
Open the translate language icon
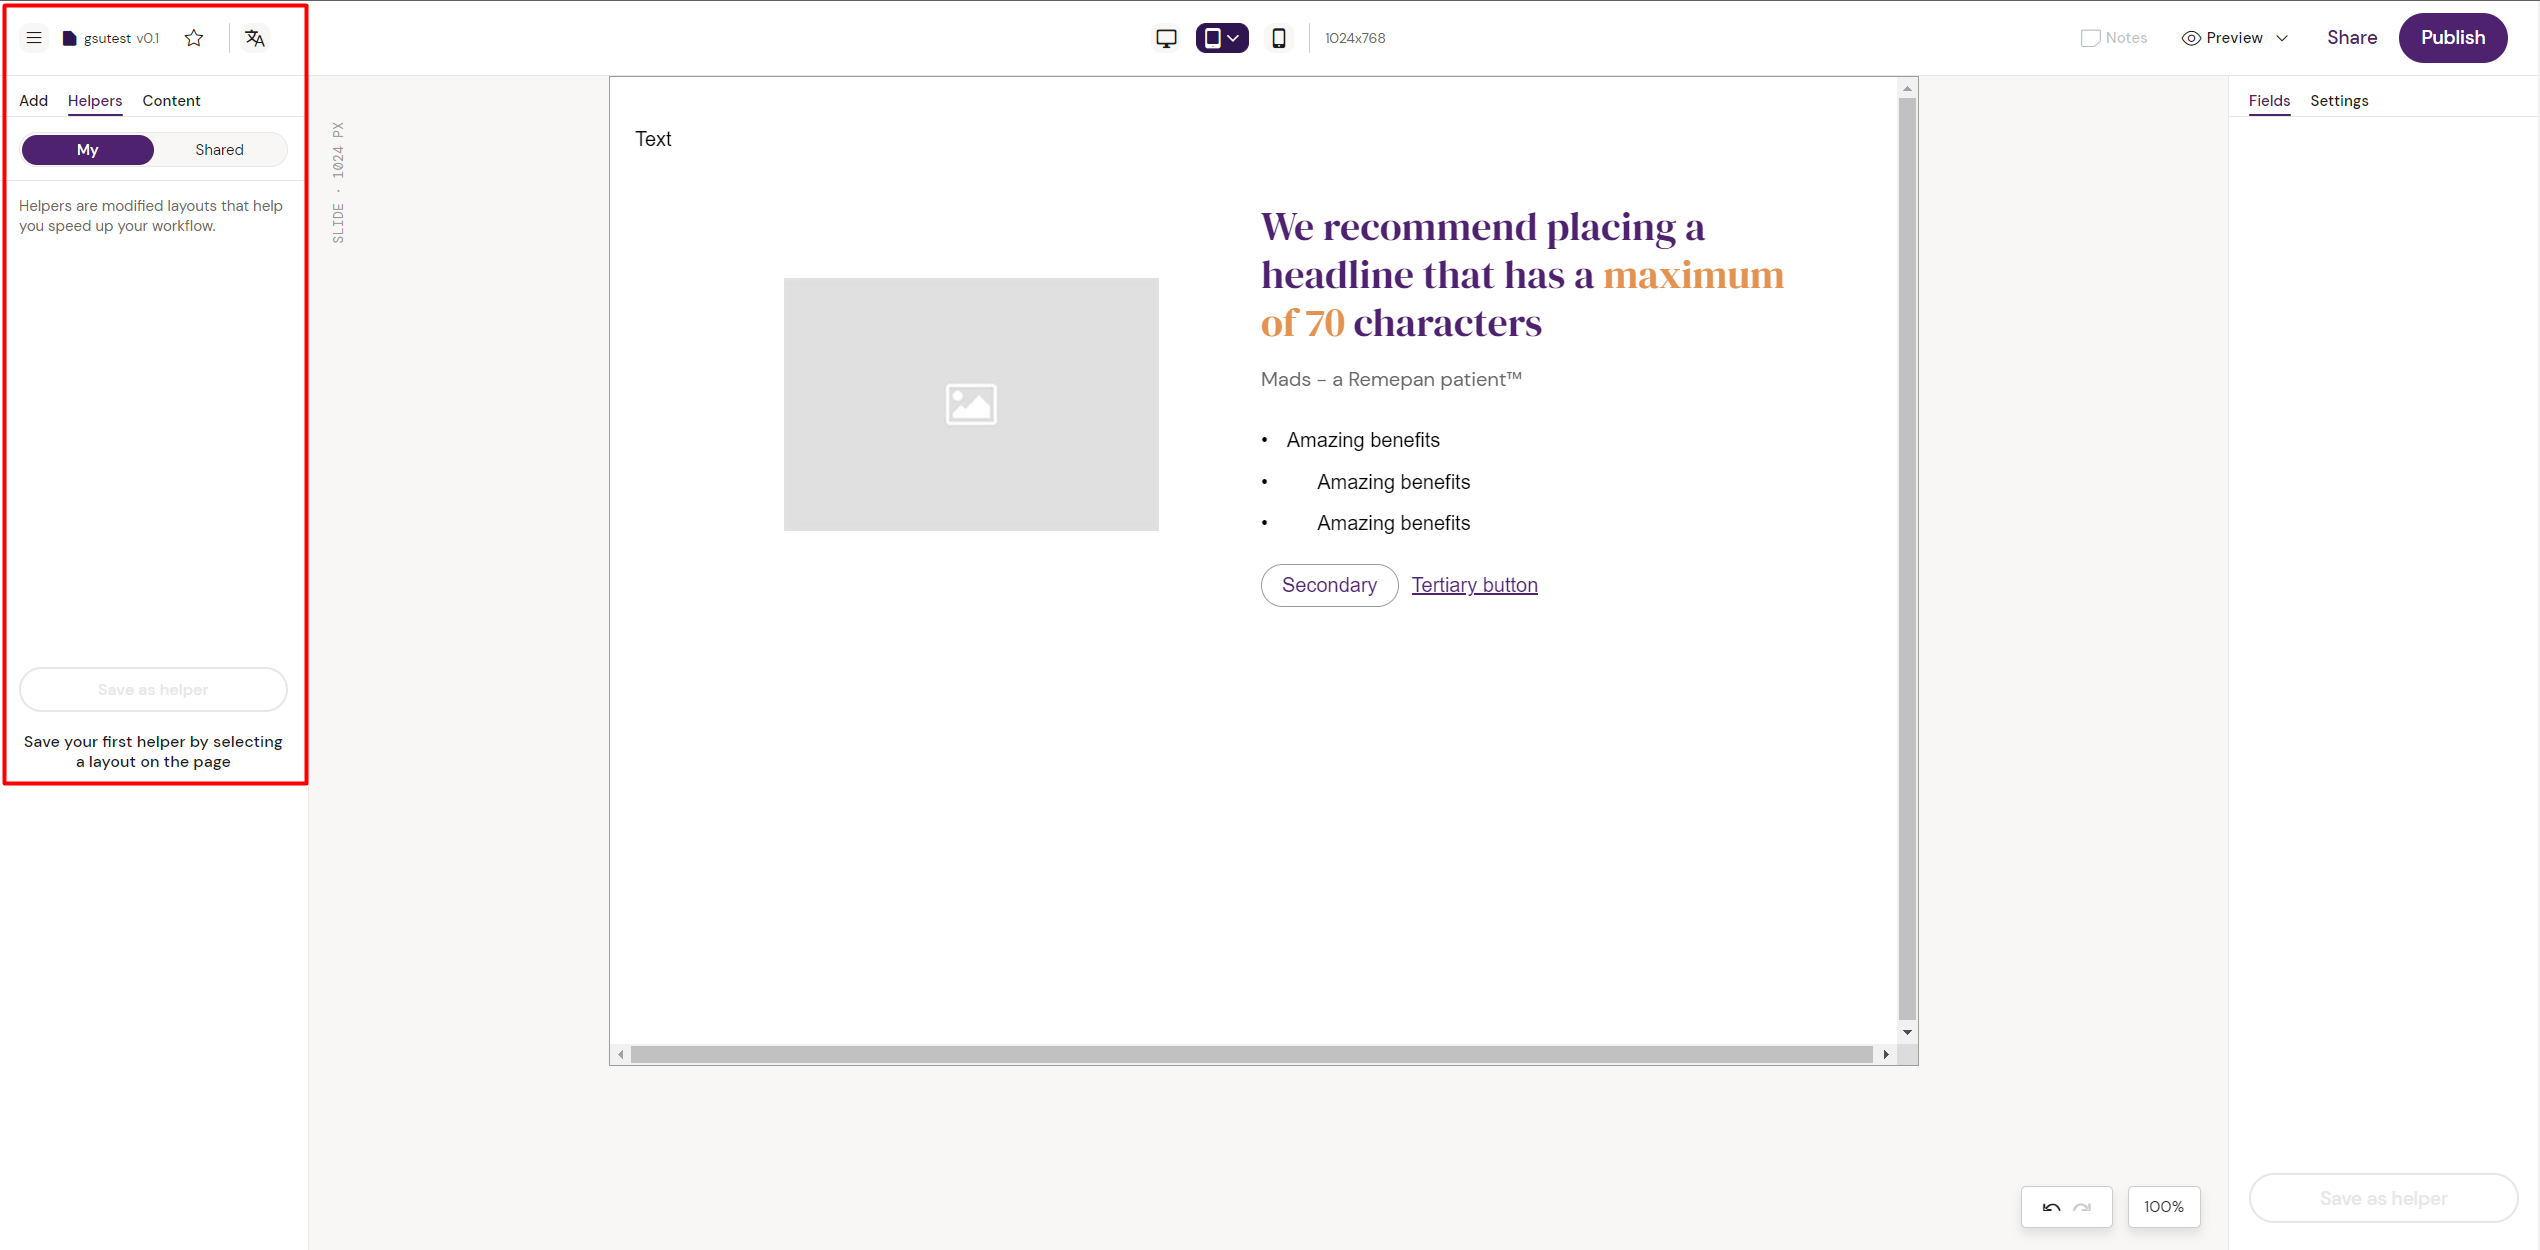click(255, 38)
